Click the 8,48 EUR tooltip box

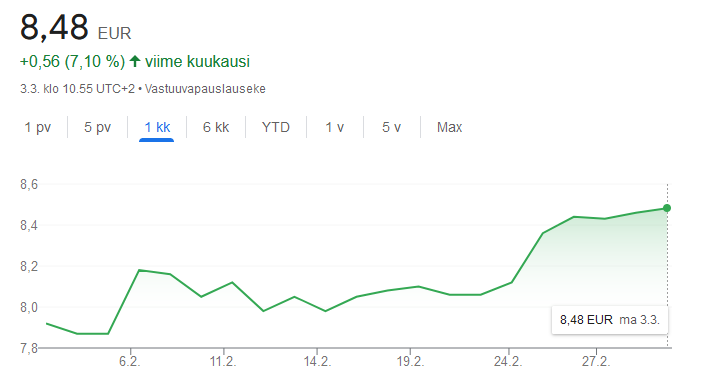pos(609,320)
